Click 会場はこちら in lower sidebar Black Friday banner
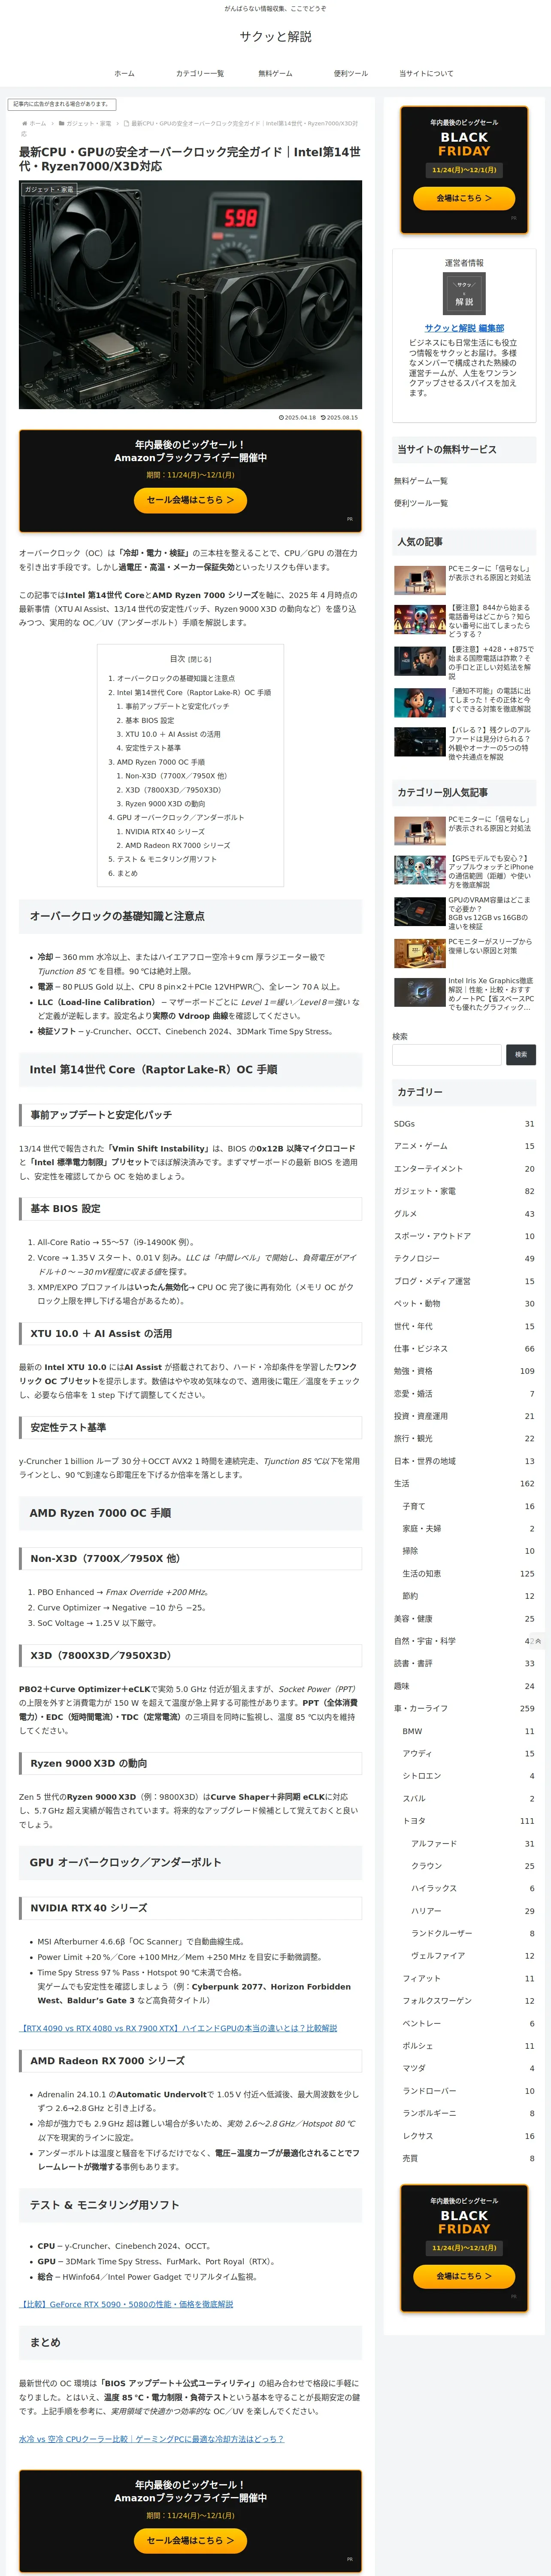 [x=464, y=2276]
